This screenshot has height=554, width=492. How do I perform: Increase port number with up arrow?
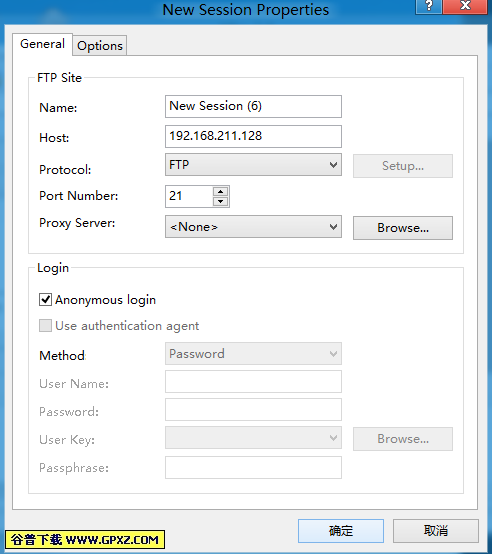221,191
